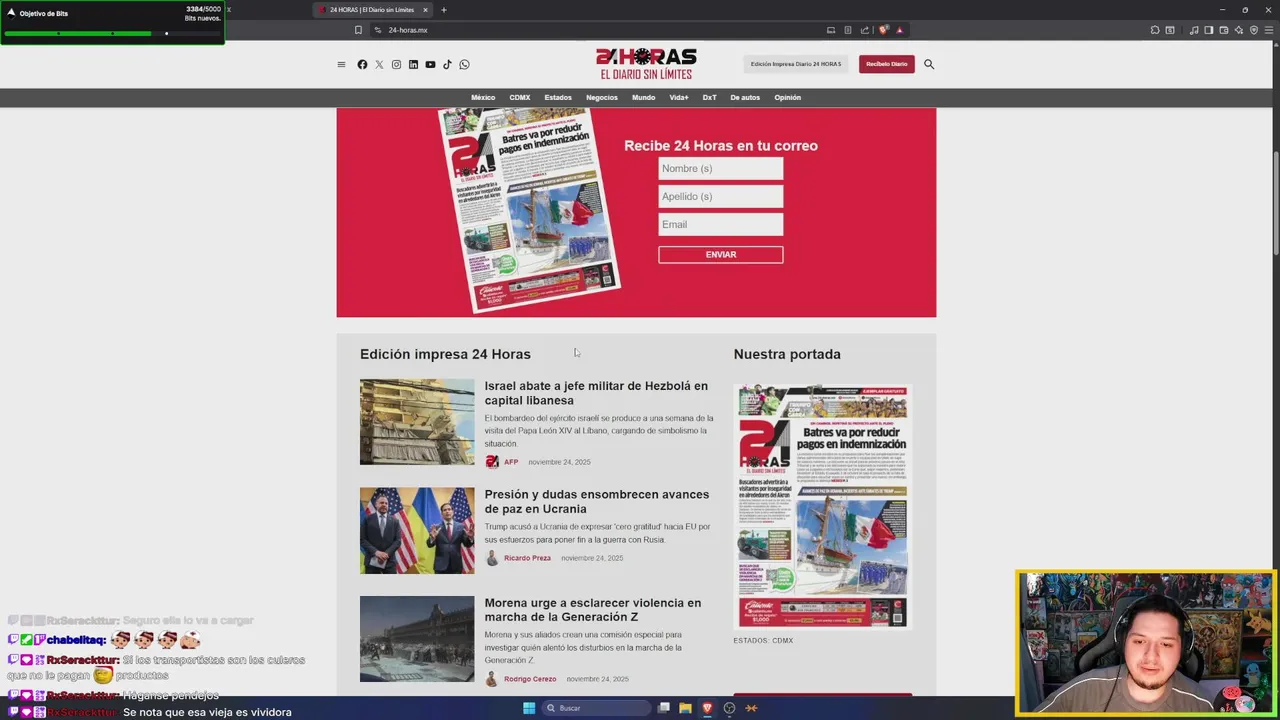
Task: Open the Vida+ section in nav bar
Action: coord(679,98)
